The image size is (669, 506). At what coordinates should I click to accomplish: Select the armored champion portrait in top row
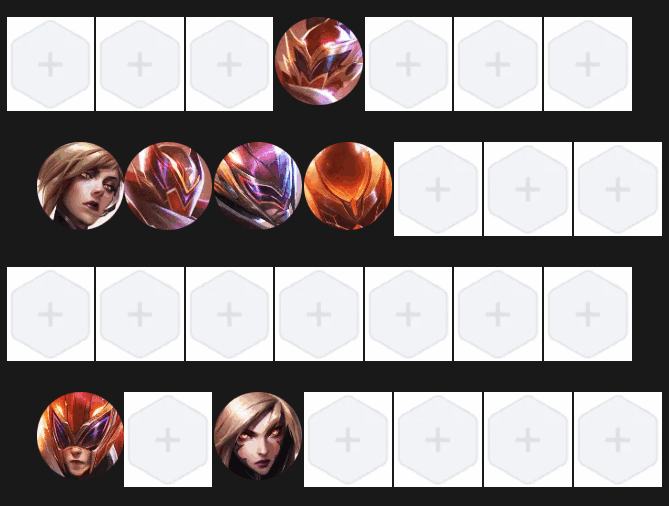[x=319, y=61]
